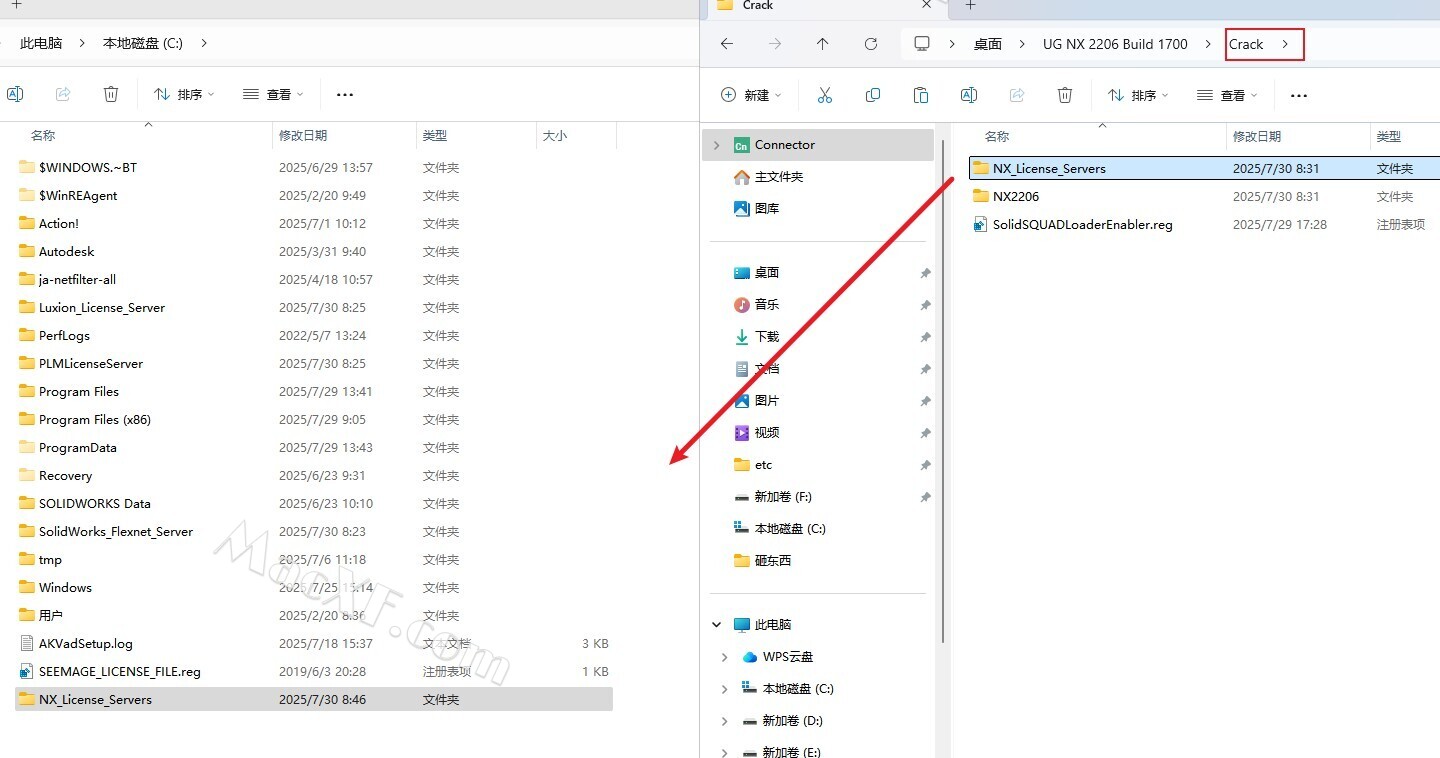The height and width of the screenshot is (758, 1440).
Task: Select NX_License_Servers folder in the Crack window
Action: click(1204, 169)
